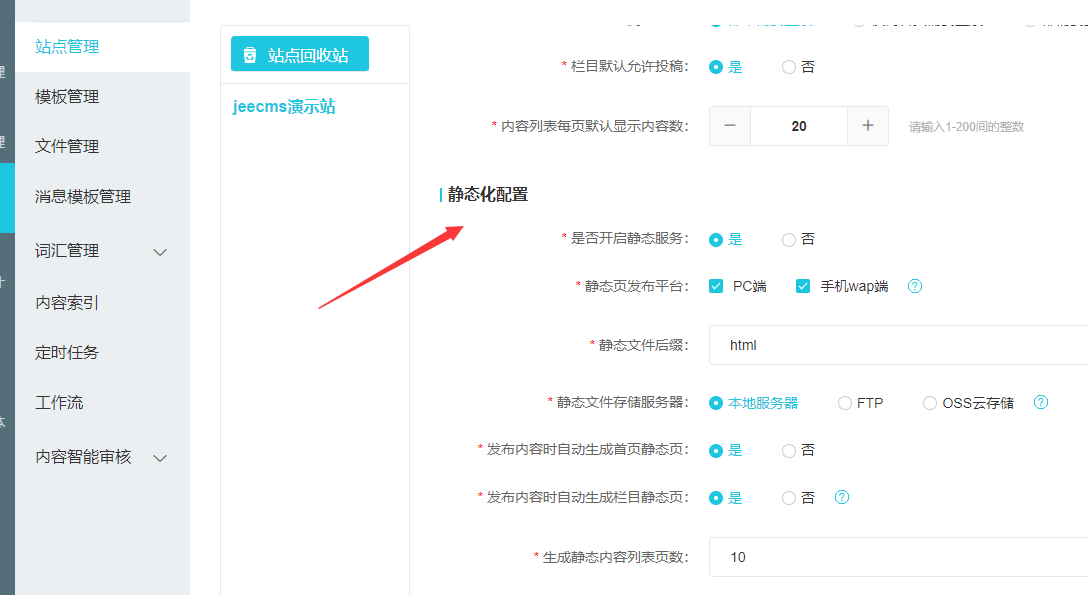Open 站点管理 menu item
Screen dimensions: 1088x595
[x=67, y=46]
